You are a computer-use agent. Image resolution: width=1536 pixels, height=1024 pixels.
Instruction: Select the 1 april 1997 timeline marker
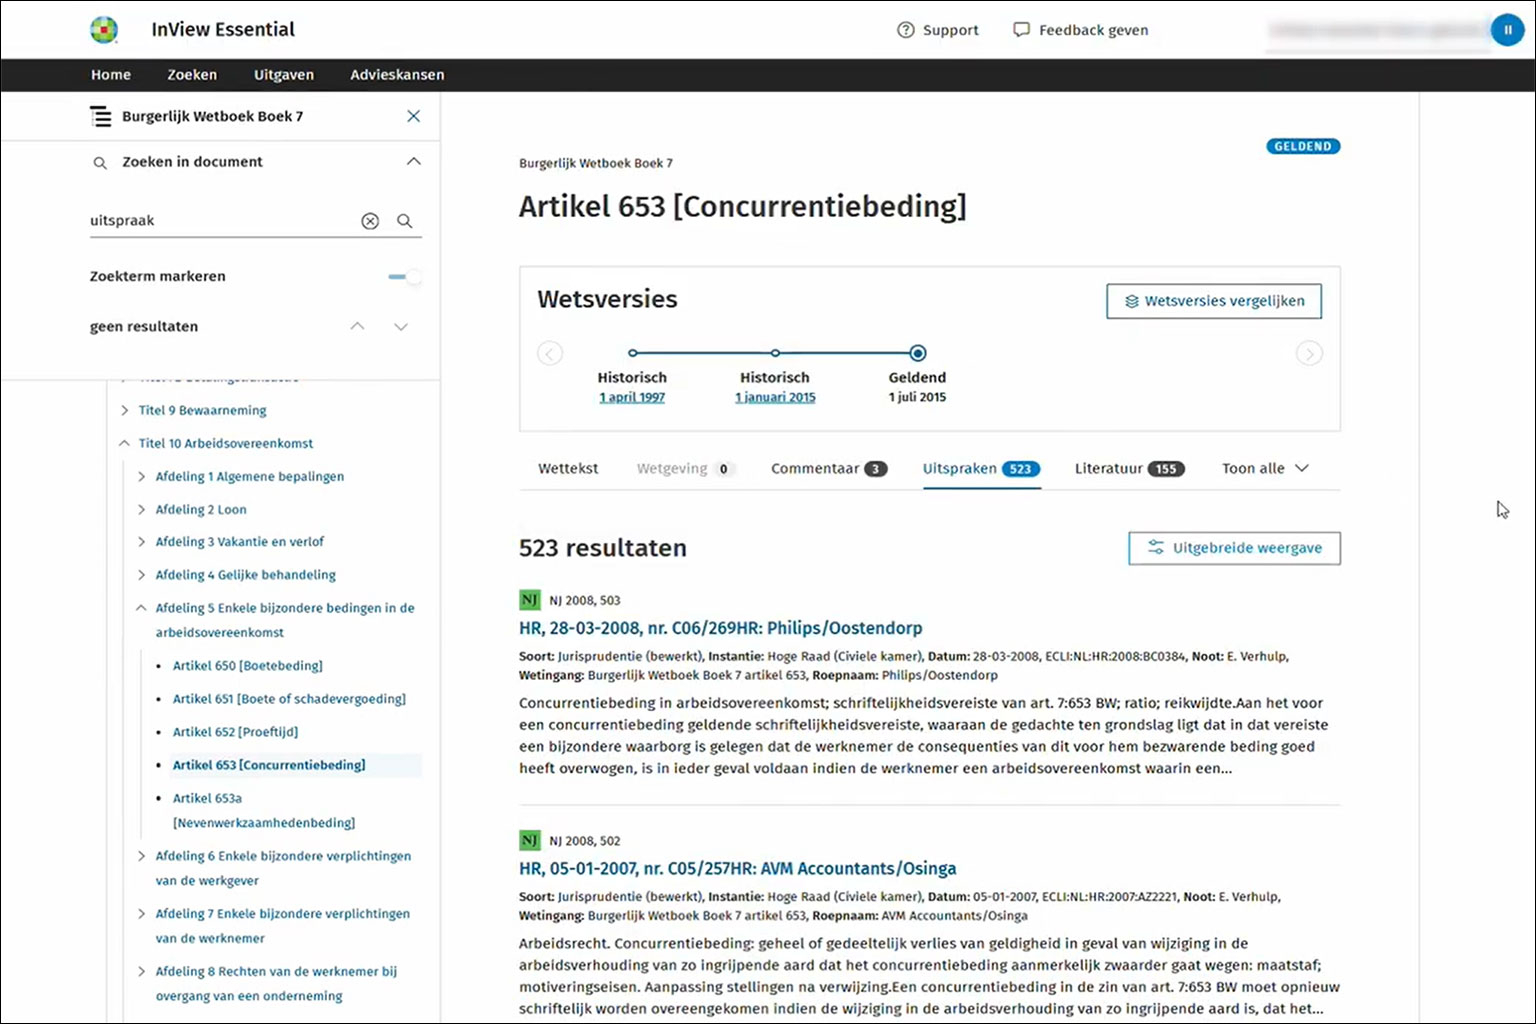pos(632,353)
